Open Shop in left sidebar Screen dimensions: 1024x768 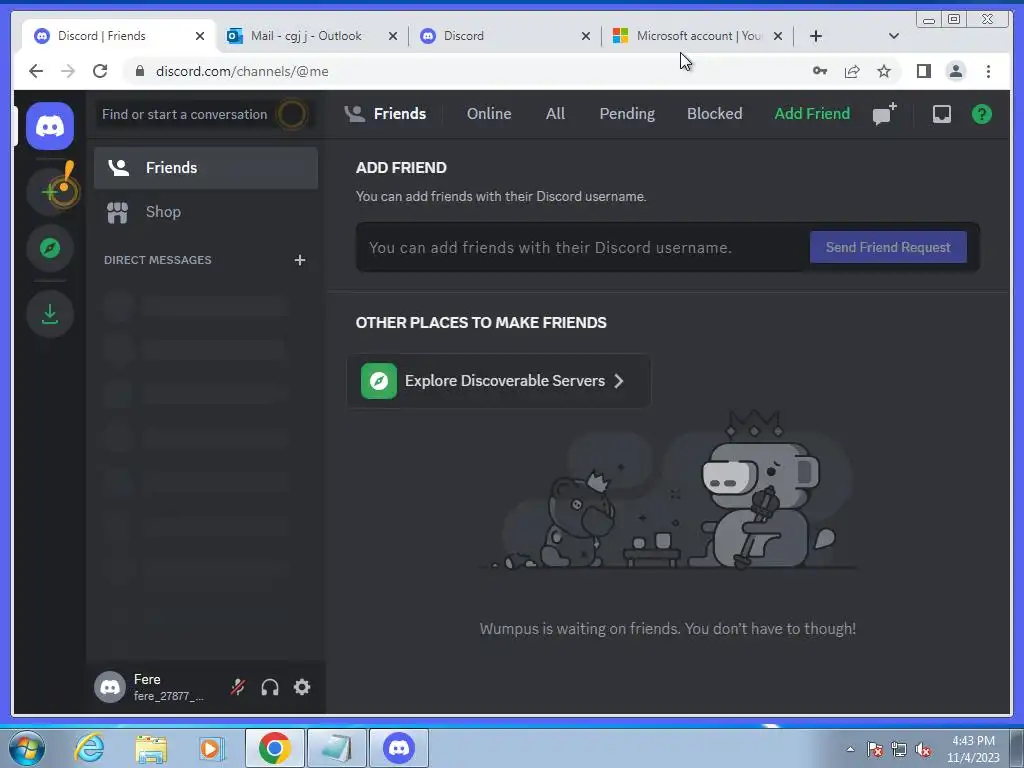[x=206, y=212]
